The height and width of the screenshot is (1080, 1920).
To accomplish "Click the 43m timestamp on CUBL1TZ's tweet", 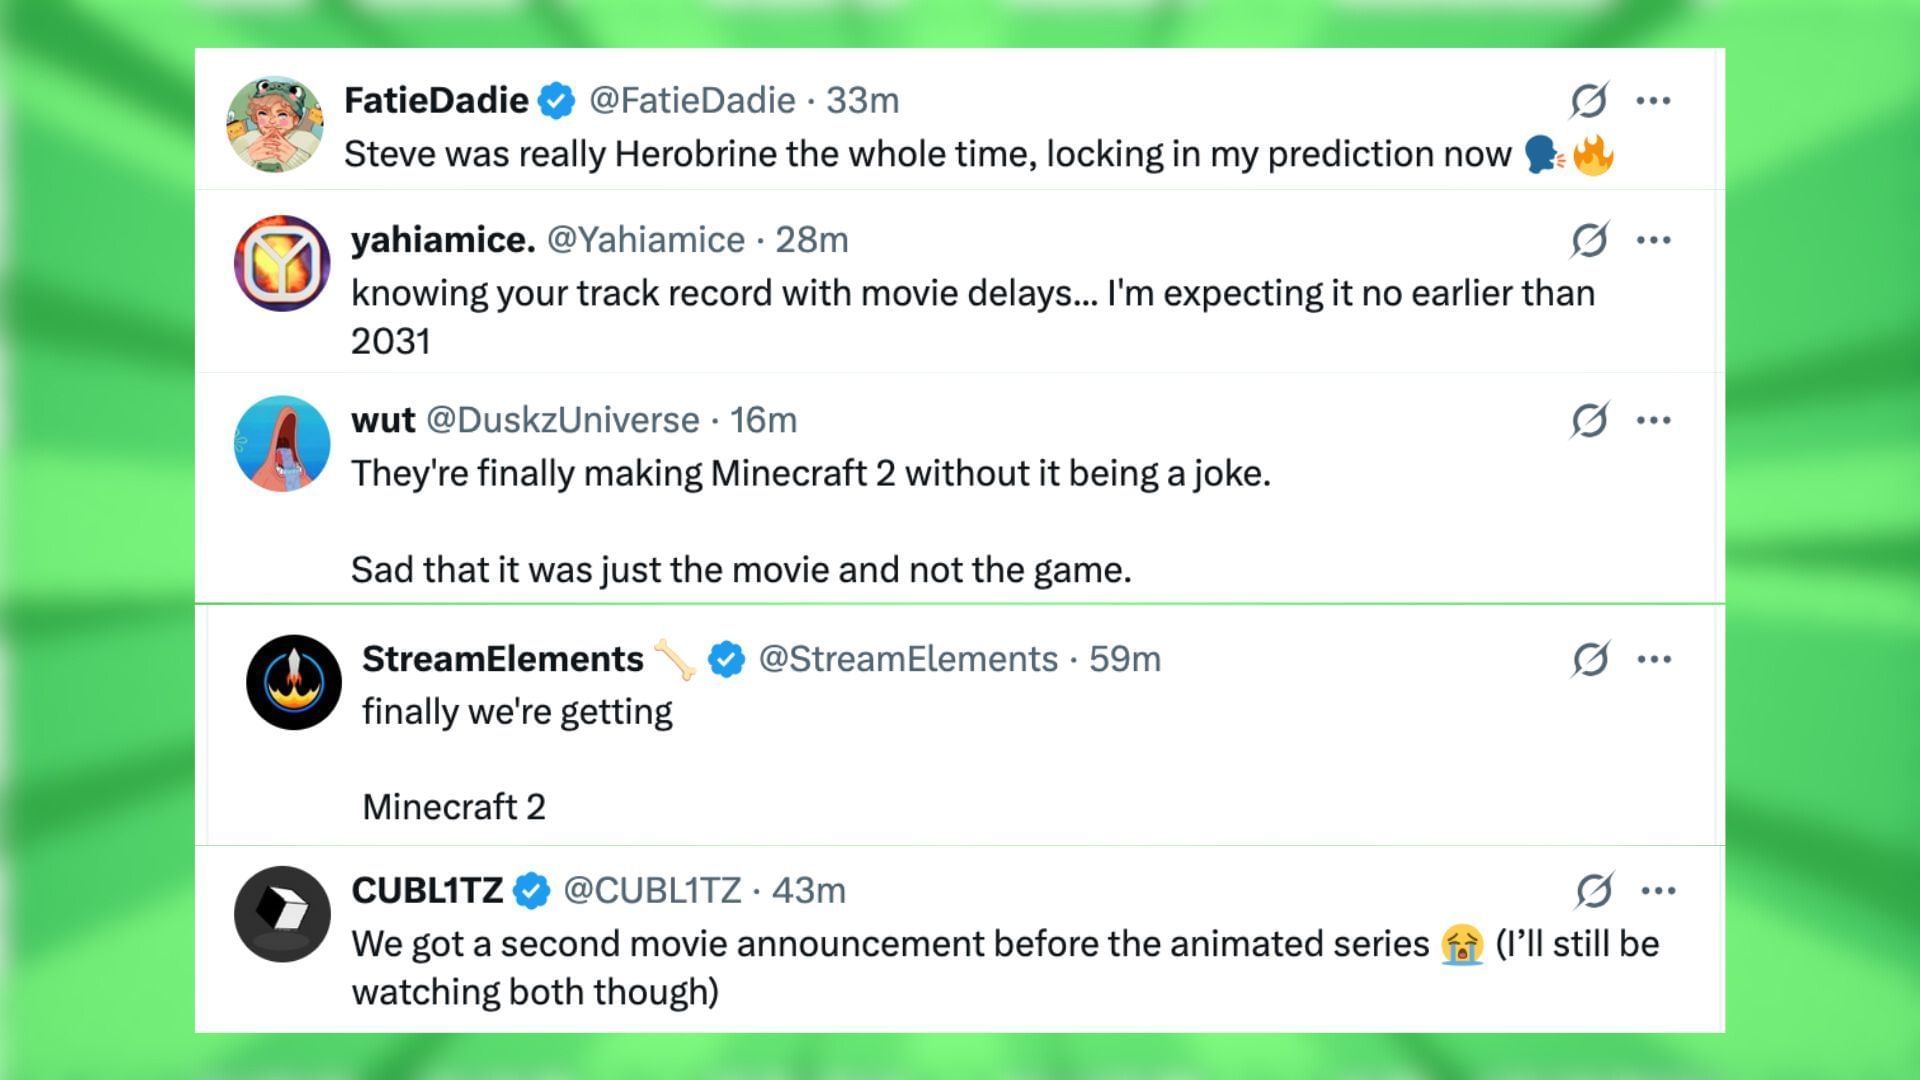I will point(809,890).
